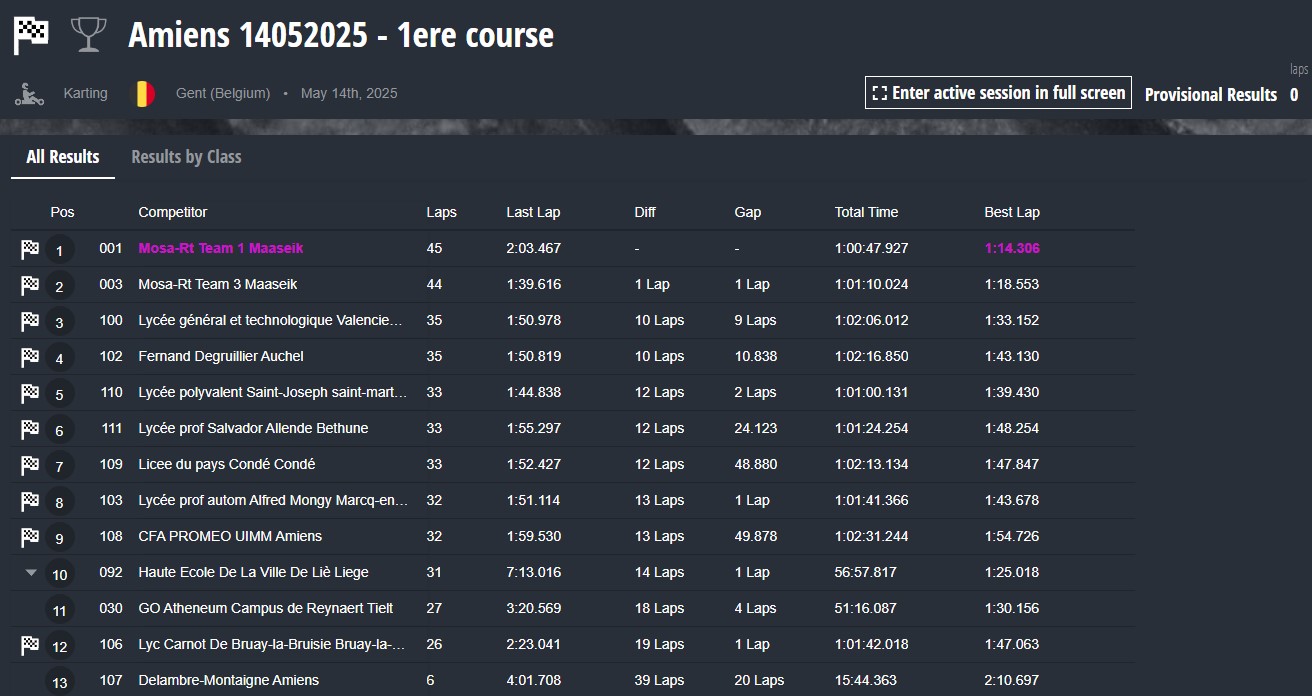Click finish flag icon next to position 5
This screenshot has width=1312, height=696.
pos(30,393)
